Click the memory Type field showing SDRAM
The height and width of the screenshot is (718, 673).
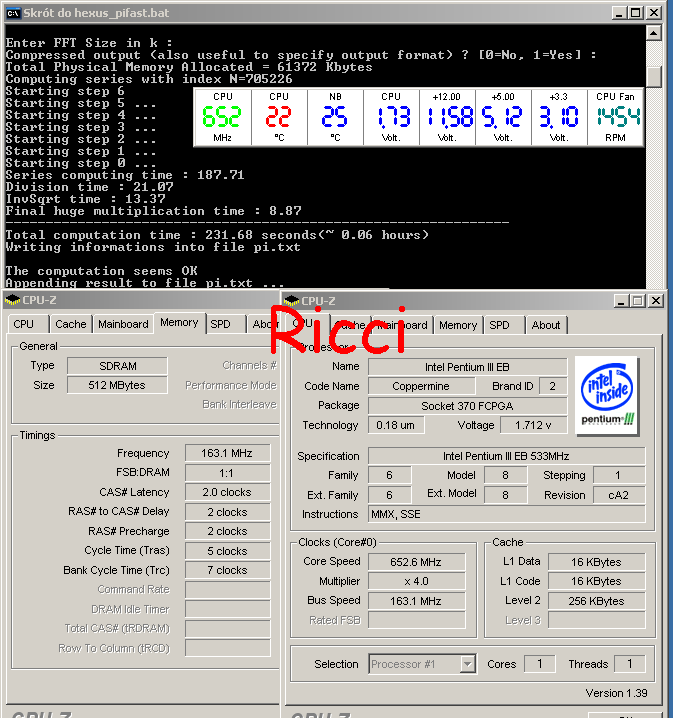(117, 366)
